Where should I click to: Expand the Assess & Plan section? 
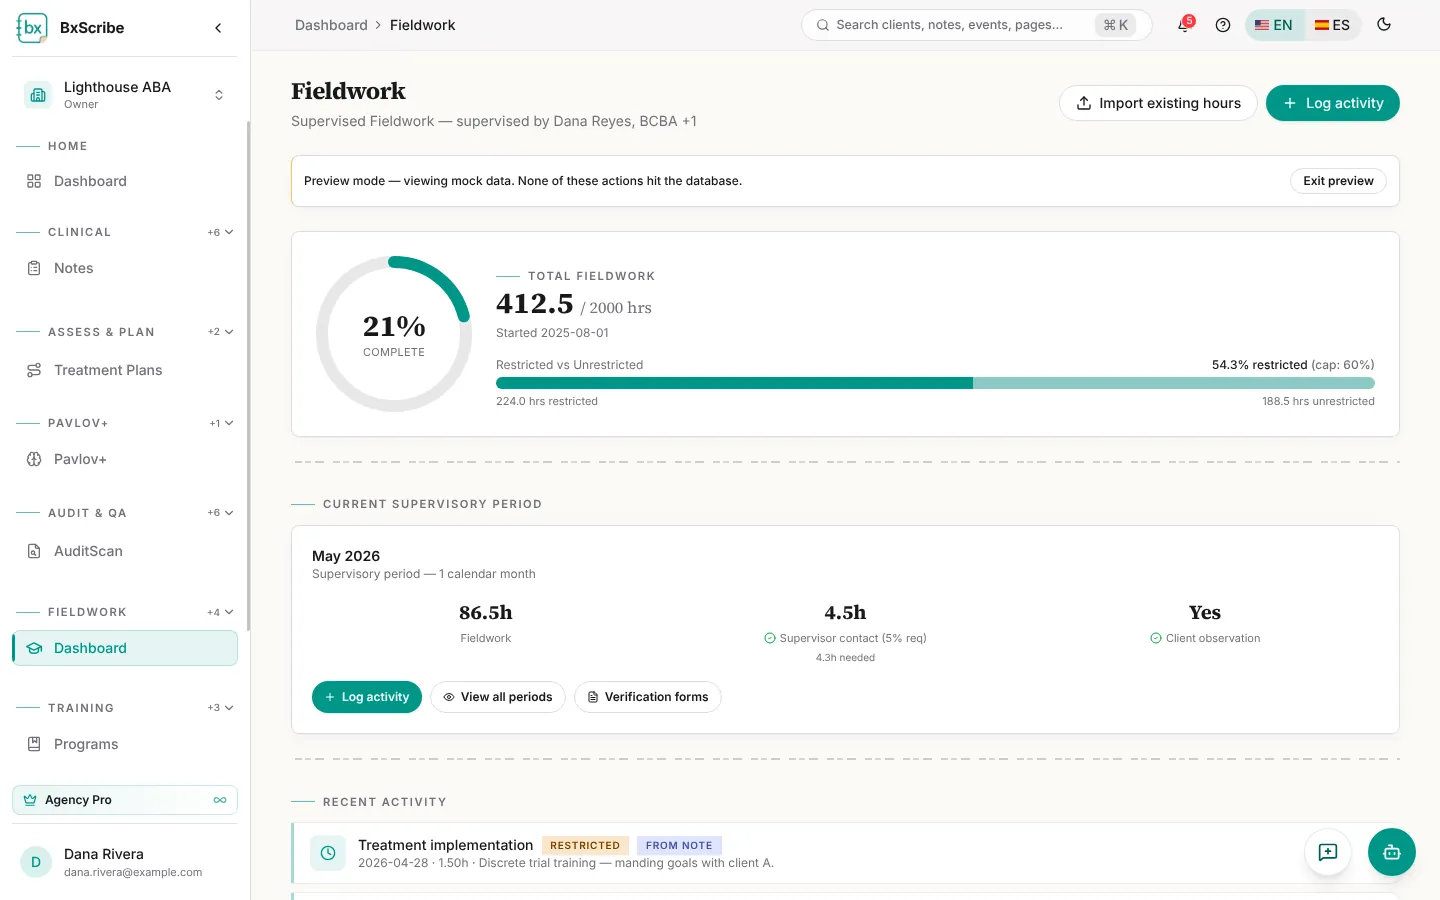(x=221, y=332)
